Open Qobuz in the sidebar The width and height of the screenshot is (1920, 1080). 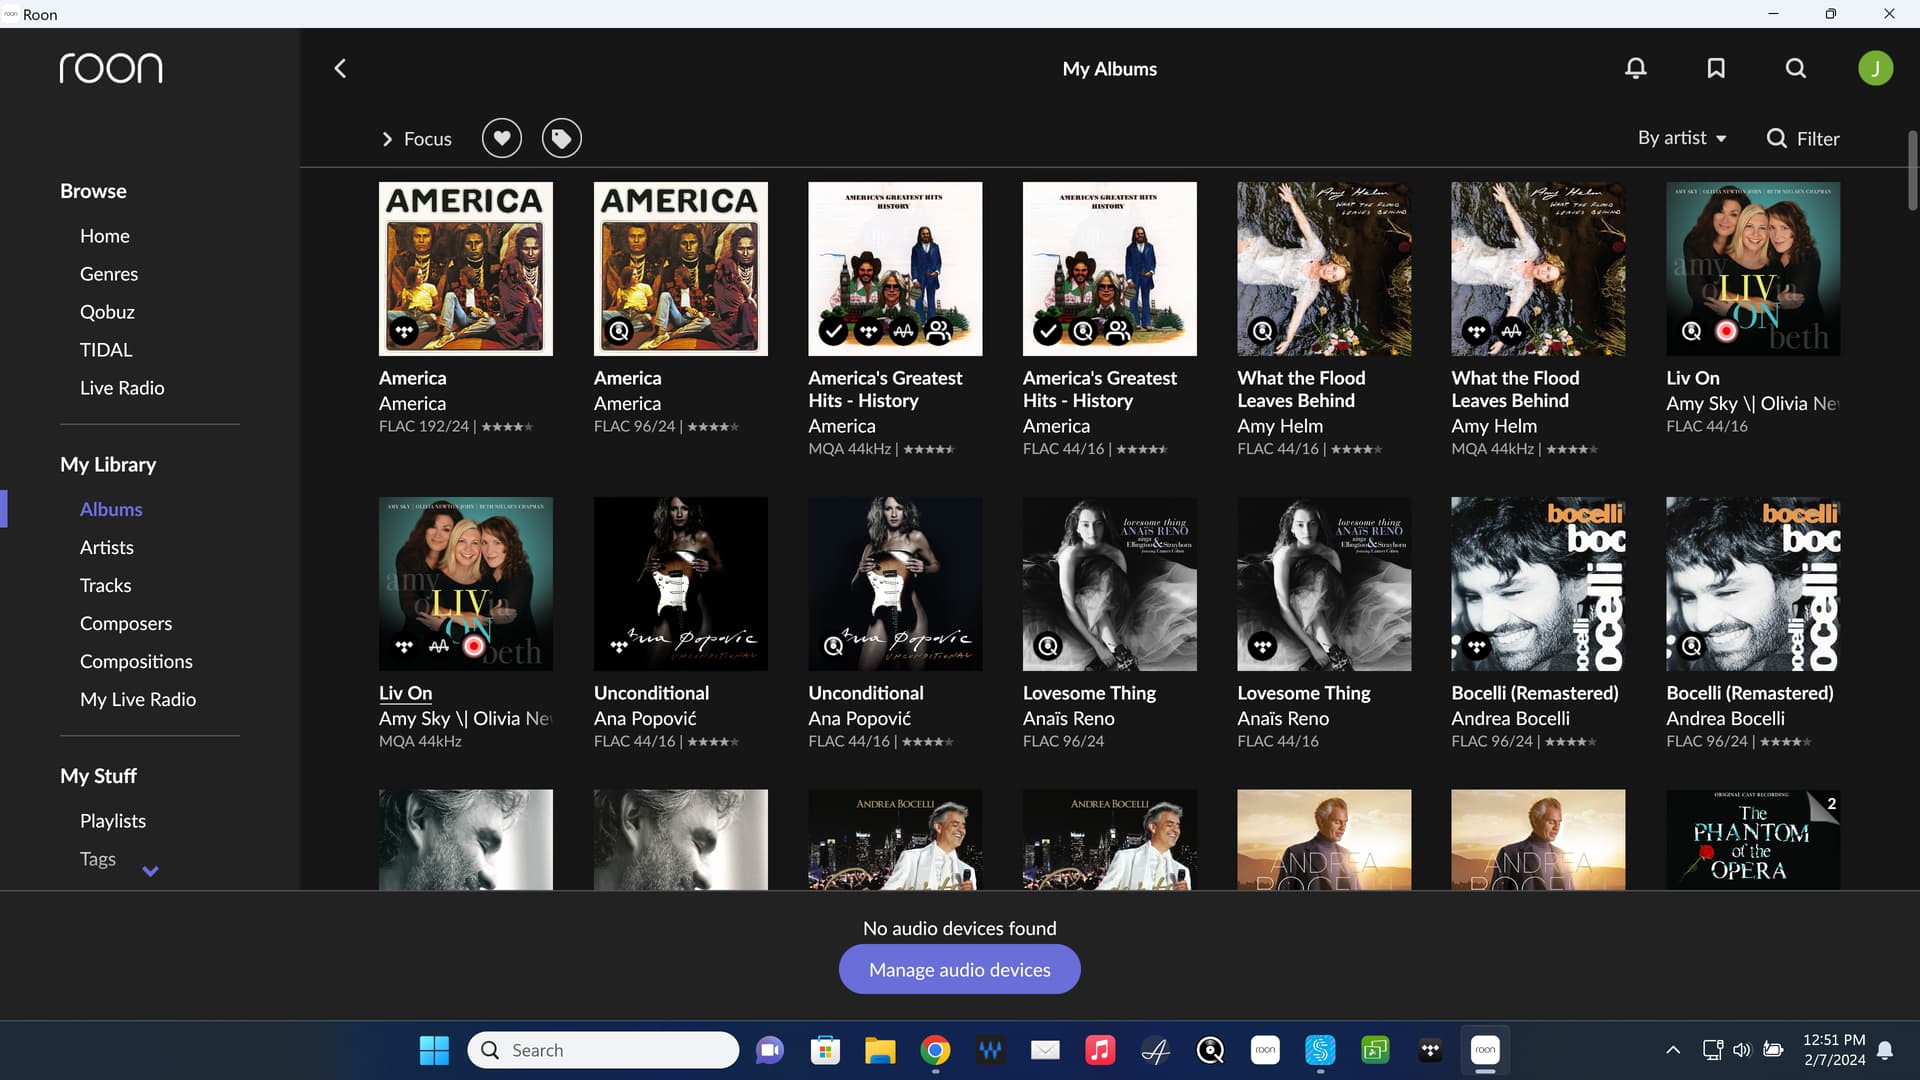click(107, 312)
